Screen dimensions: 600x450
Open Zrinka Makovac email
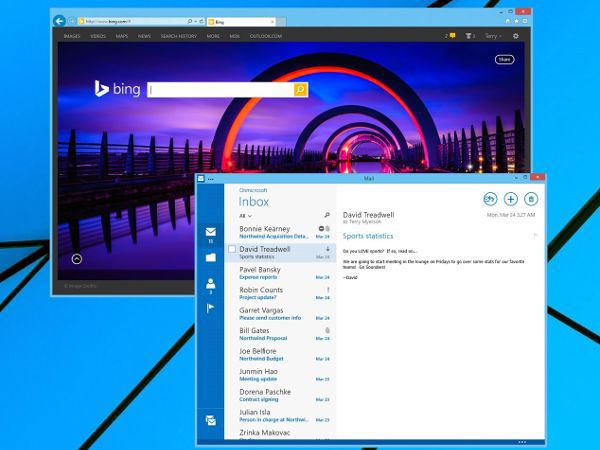coord(280,434)
